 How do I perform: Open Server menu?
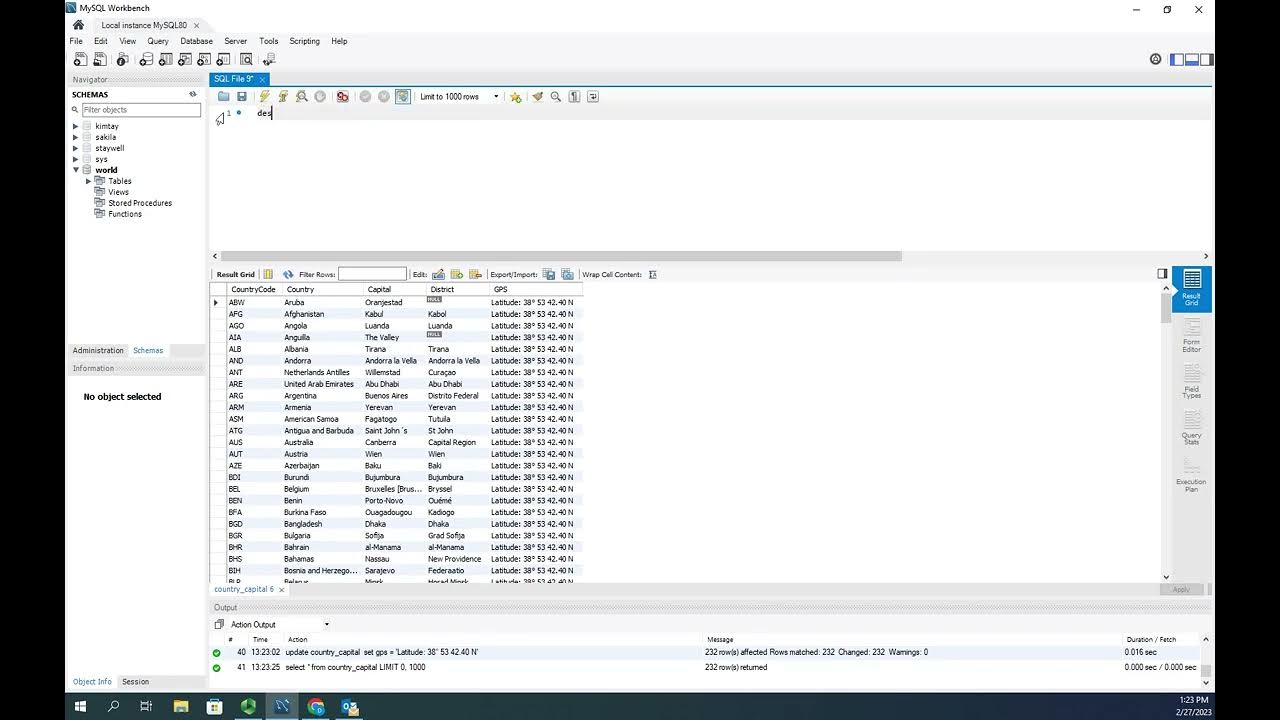[235, 41]
